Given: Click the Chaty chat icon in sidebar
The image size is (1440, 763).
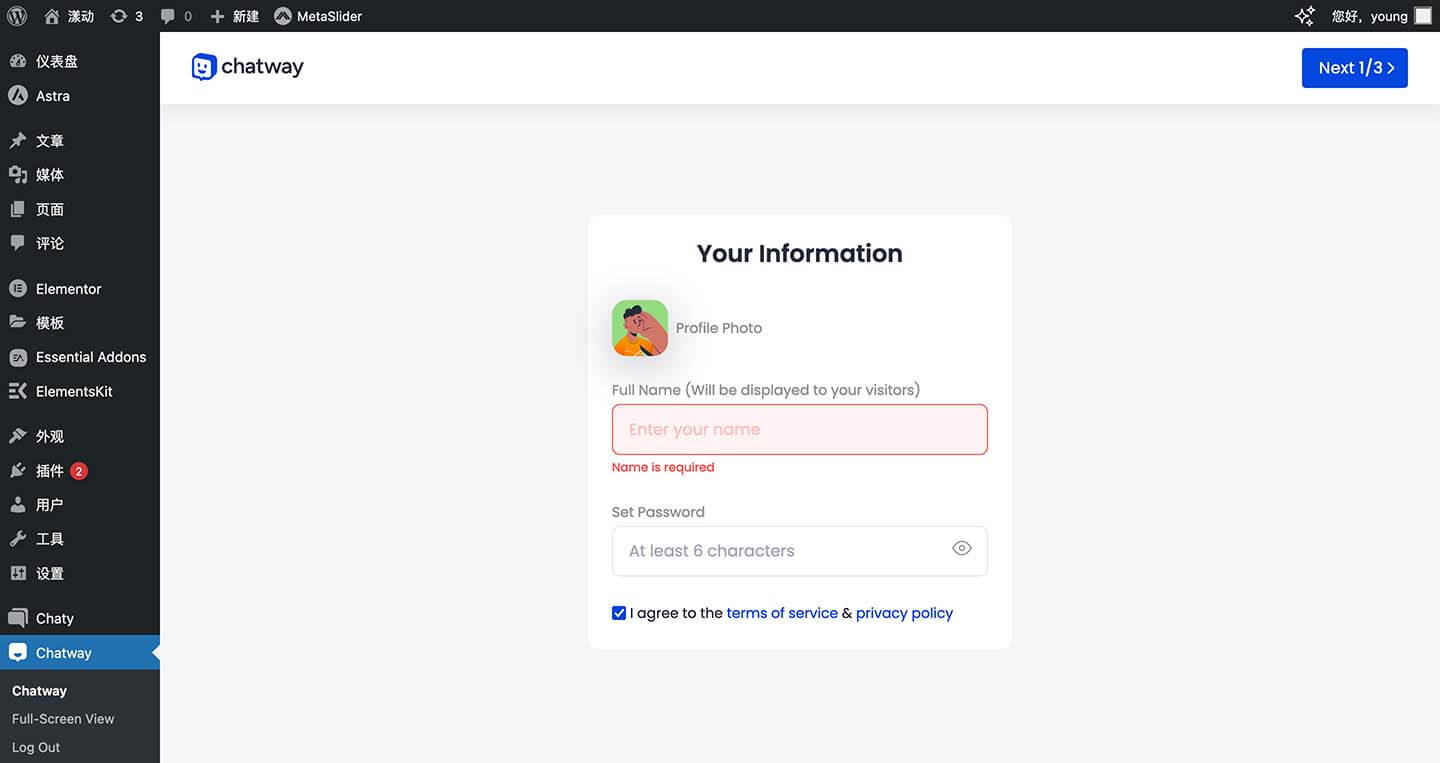Looking at the screenshot, I should [17, 618].
